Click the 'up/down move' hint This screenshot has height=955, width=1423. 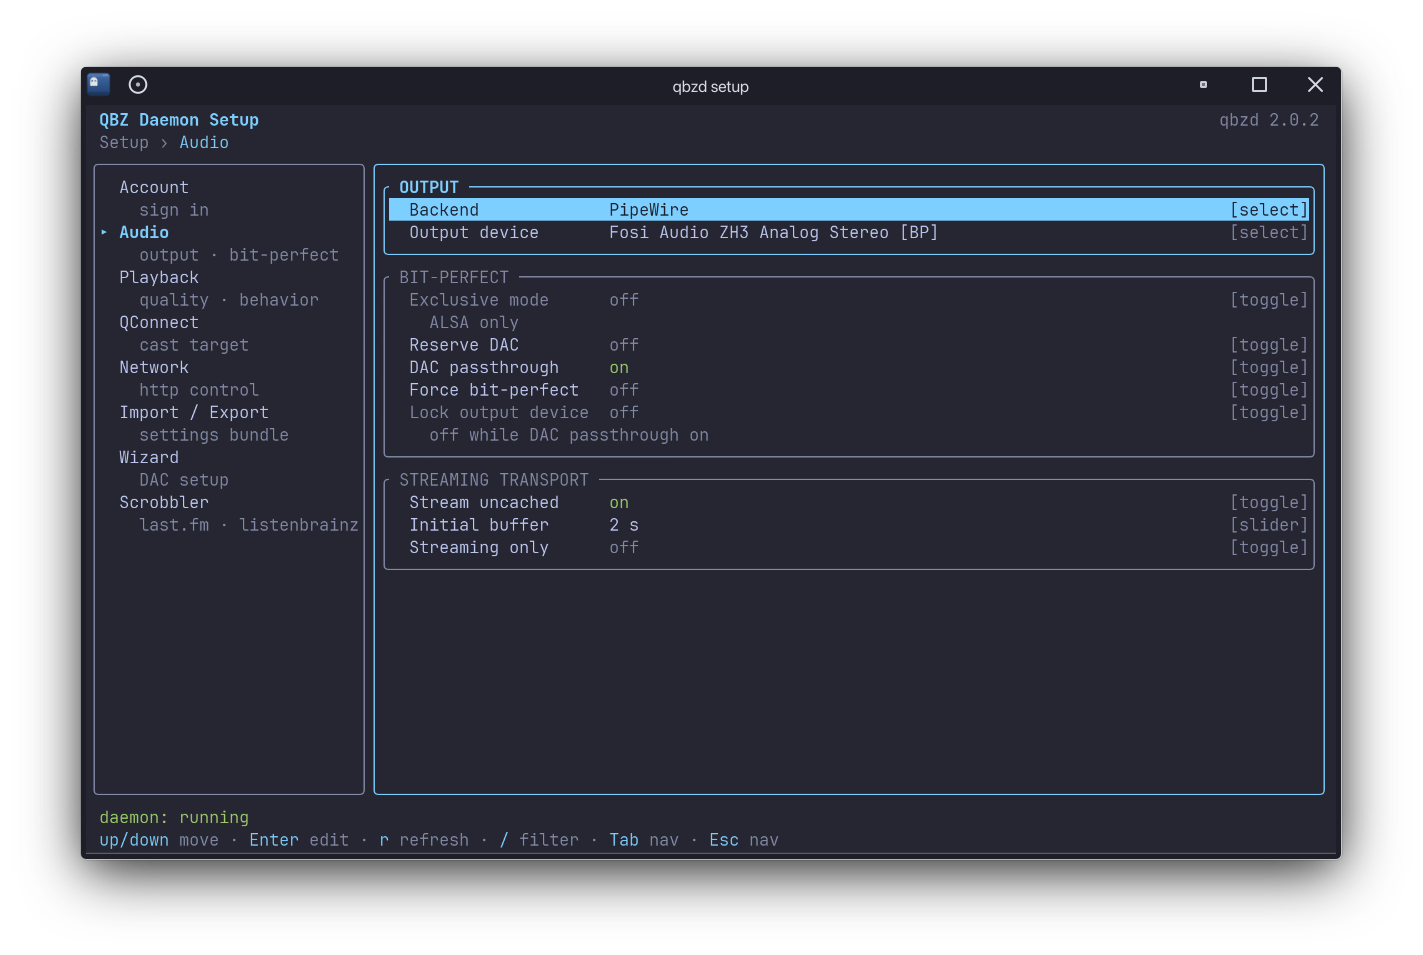pyautogui.click(x=159, y=840)
